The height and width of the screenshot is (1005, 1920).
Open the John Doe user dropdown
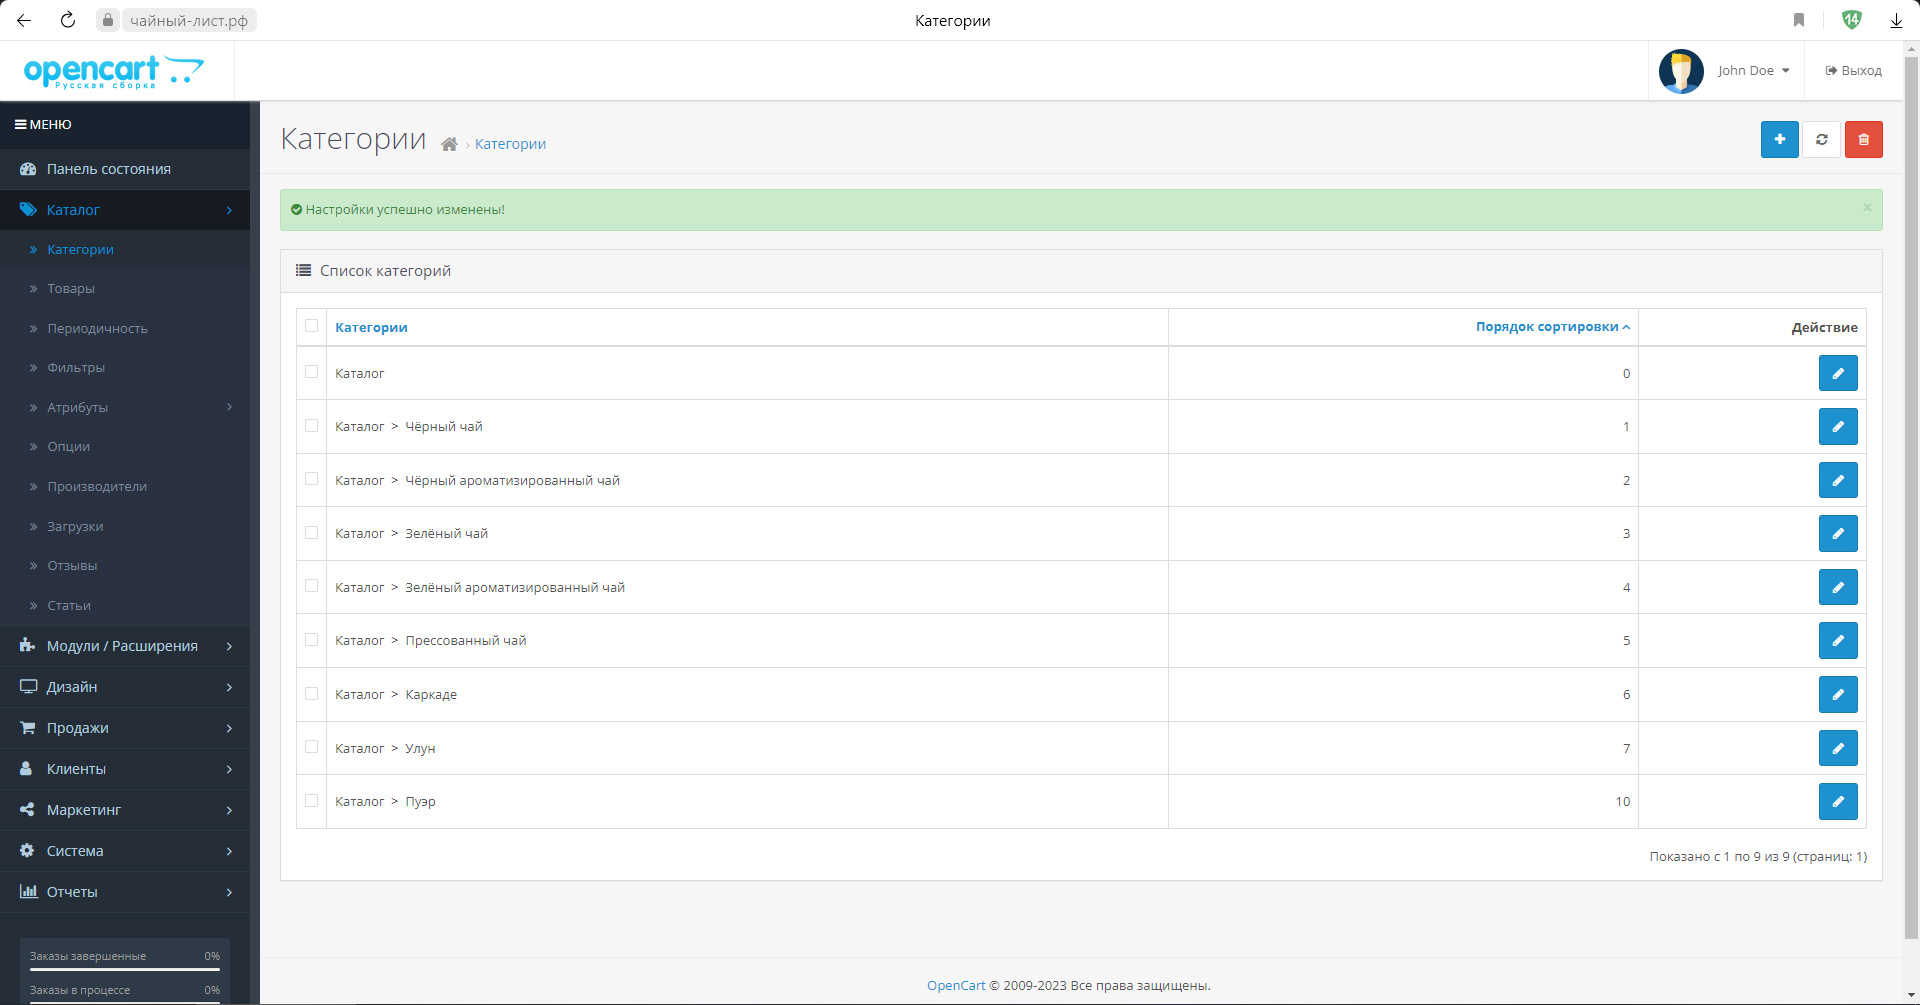1752,71
